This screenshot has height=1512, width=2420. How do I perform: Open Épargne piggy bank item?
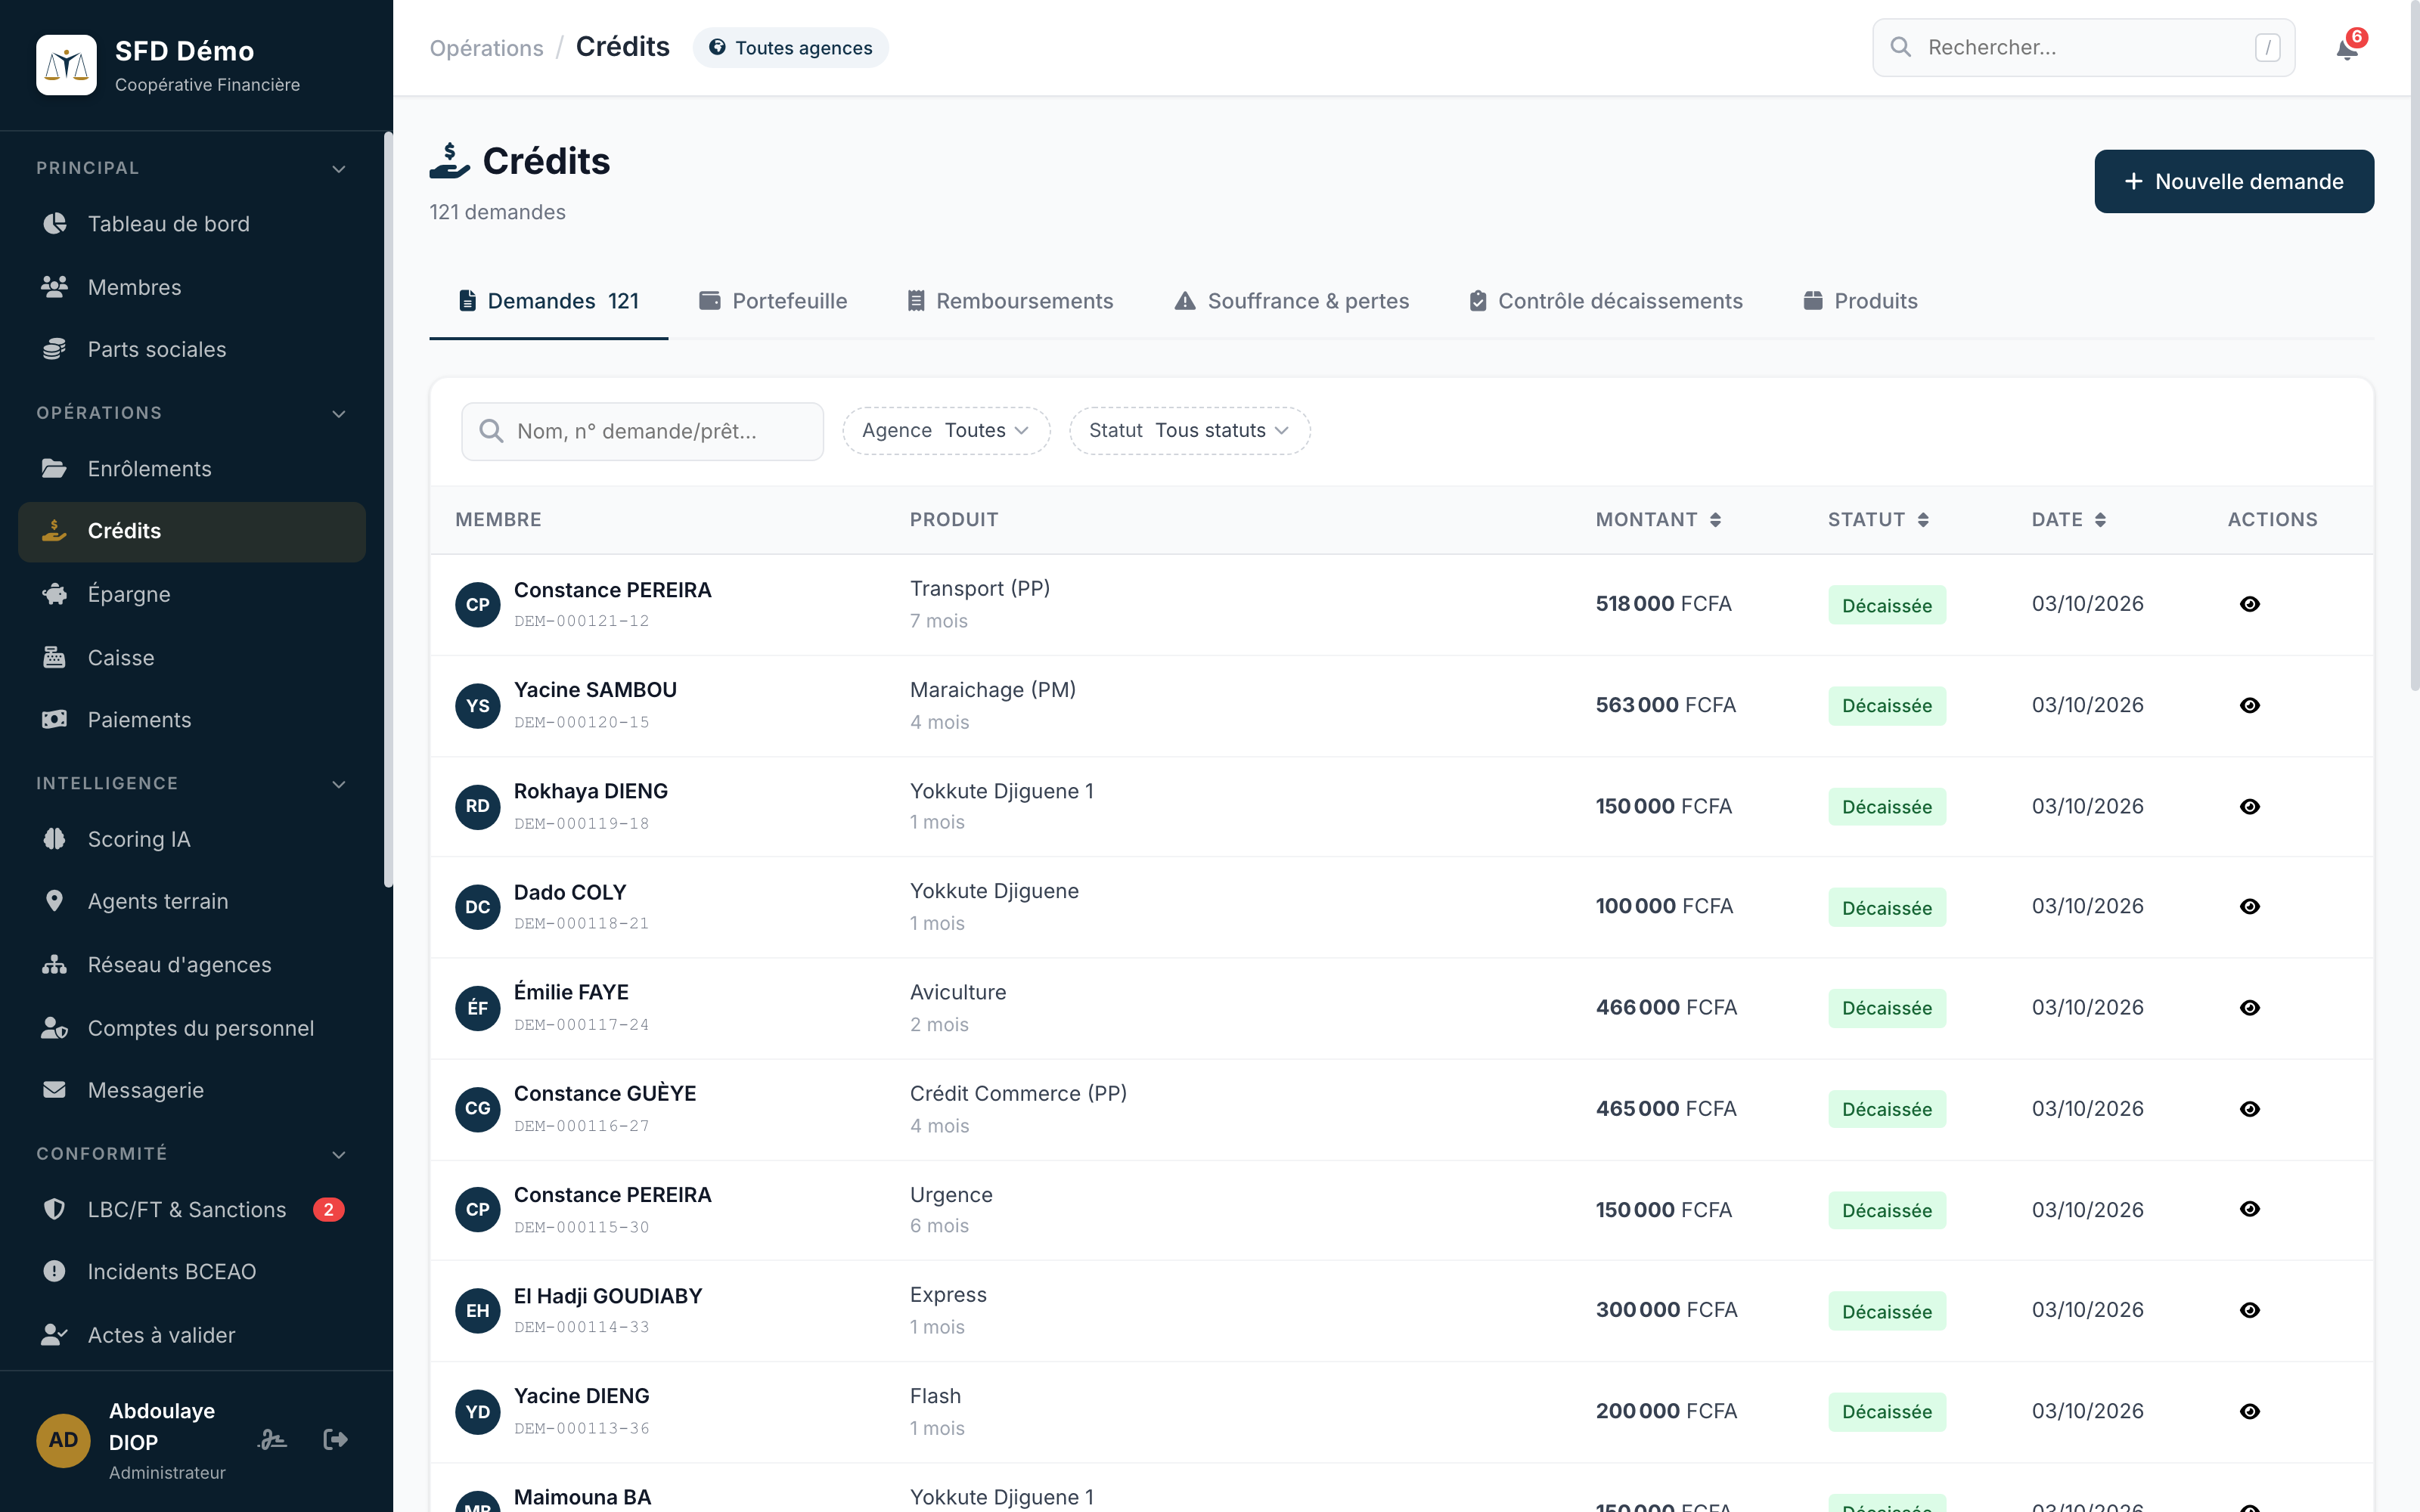click(192, 594)
